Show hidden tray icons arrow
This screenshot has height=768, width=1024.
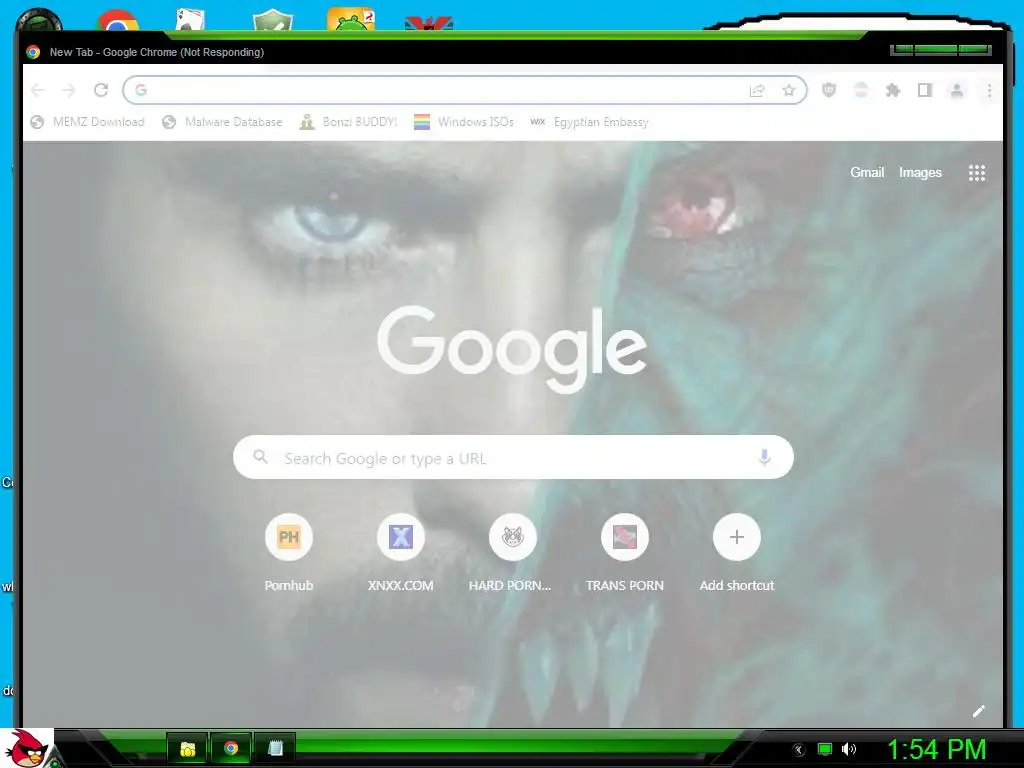point(798,749)
